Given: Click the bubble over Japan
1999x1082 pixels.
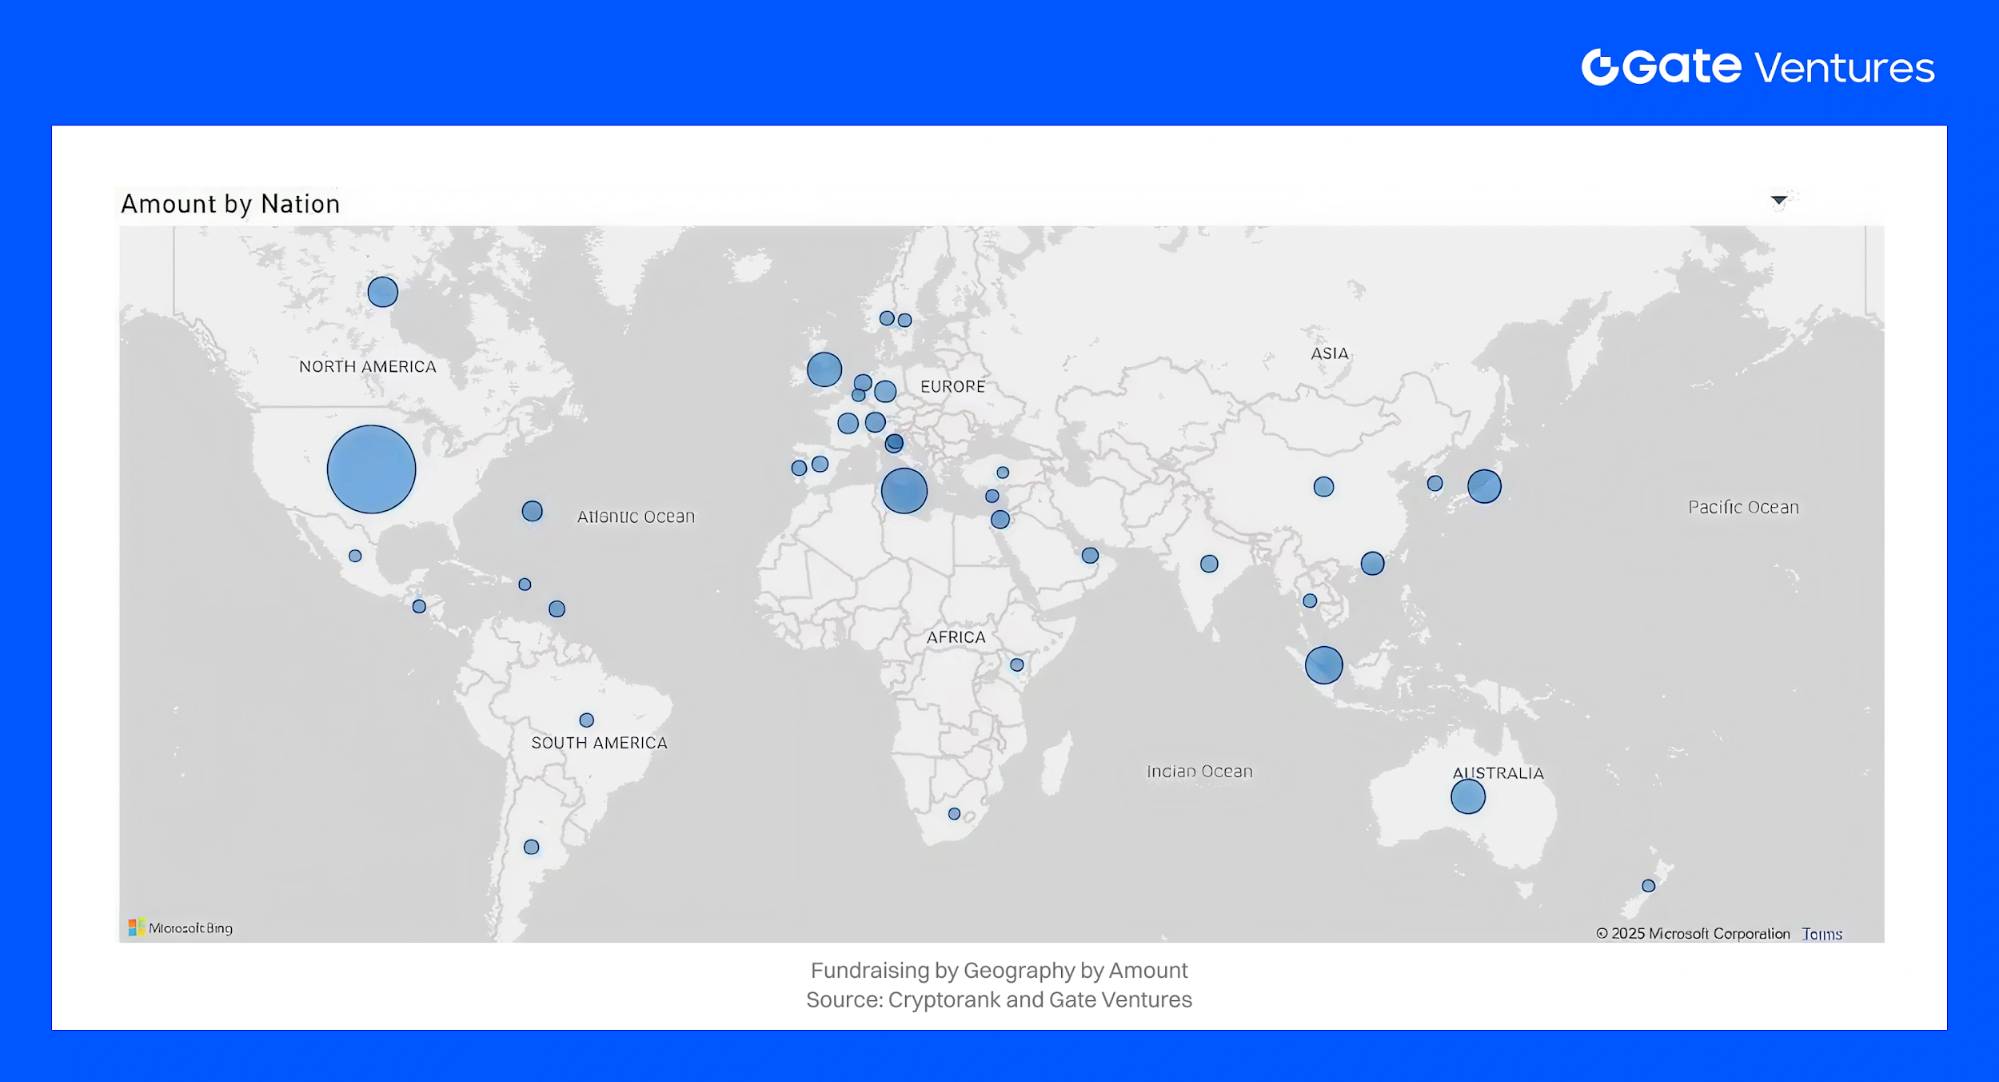Looking at the screenshot, I should point(1484,486).
